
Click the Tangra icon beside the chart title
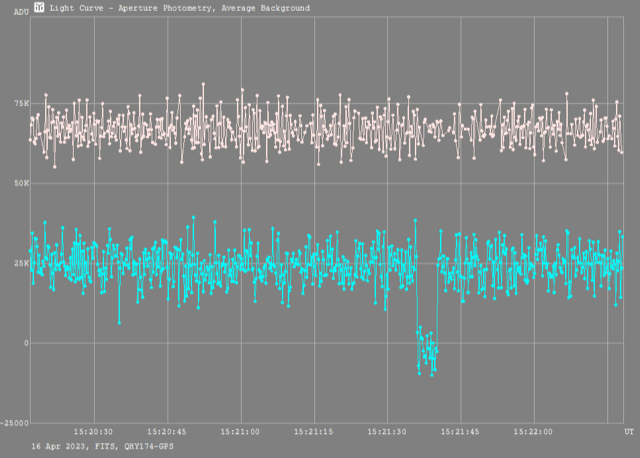(x=39, y=7)
